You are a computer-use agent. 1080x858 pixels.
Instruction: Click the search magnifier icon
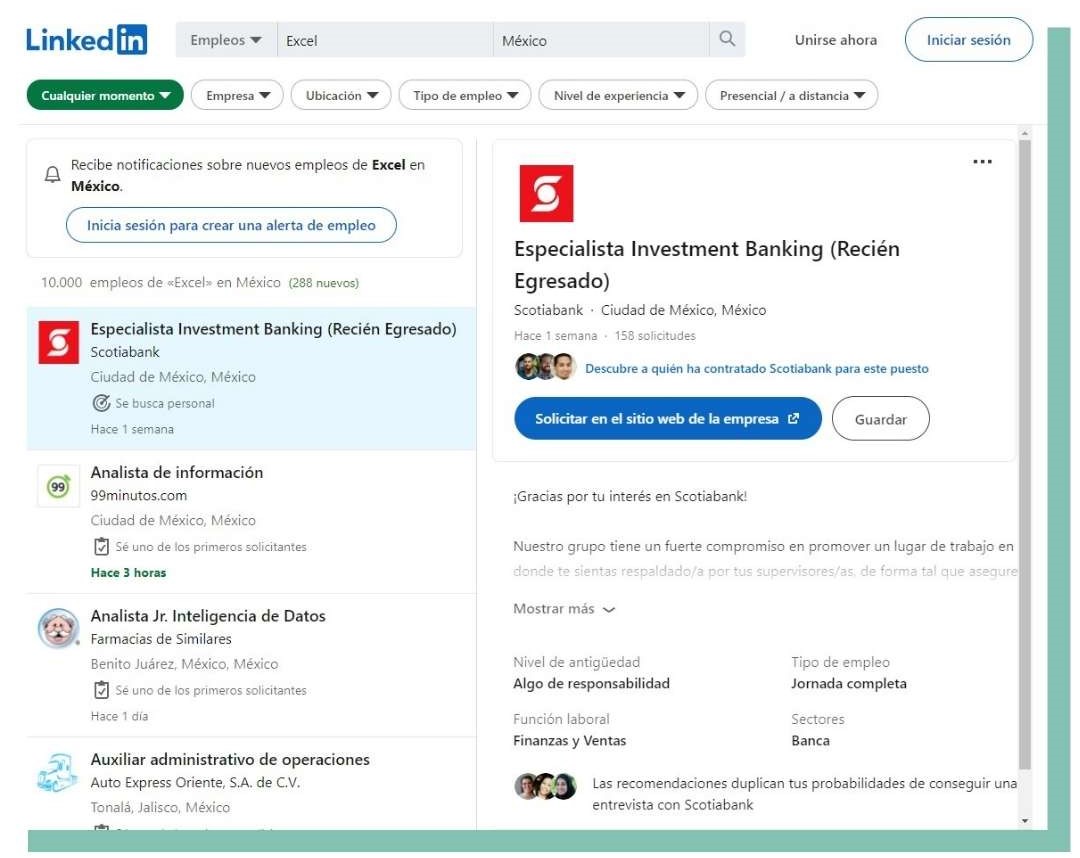coord(727,39)
